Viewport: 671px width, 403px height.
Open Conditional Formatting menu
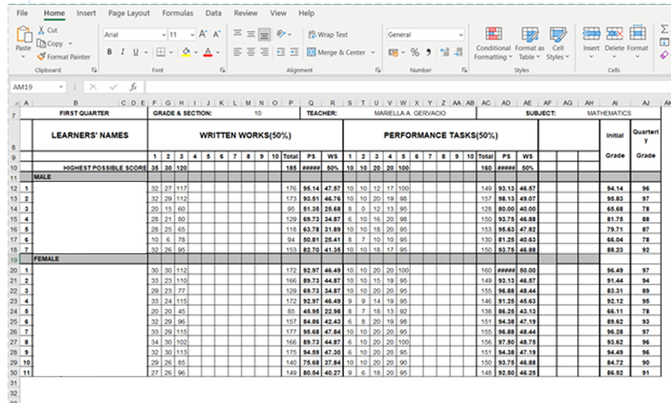click(493, 43)
